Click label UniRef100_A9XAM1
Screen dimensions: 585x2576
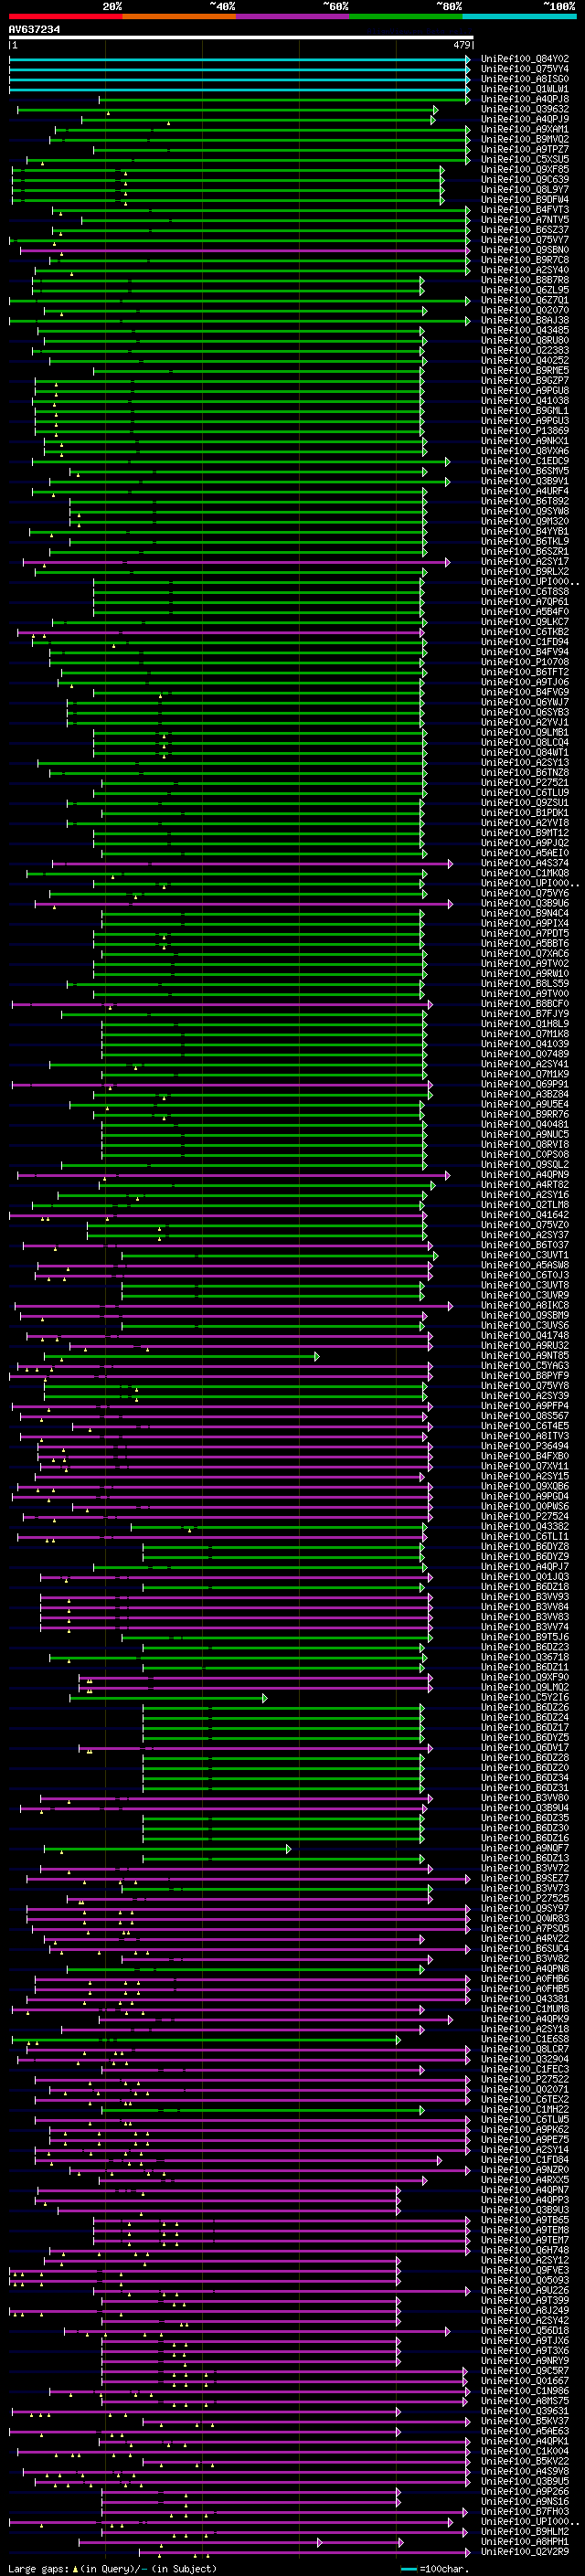click(525, 129)
